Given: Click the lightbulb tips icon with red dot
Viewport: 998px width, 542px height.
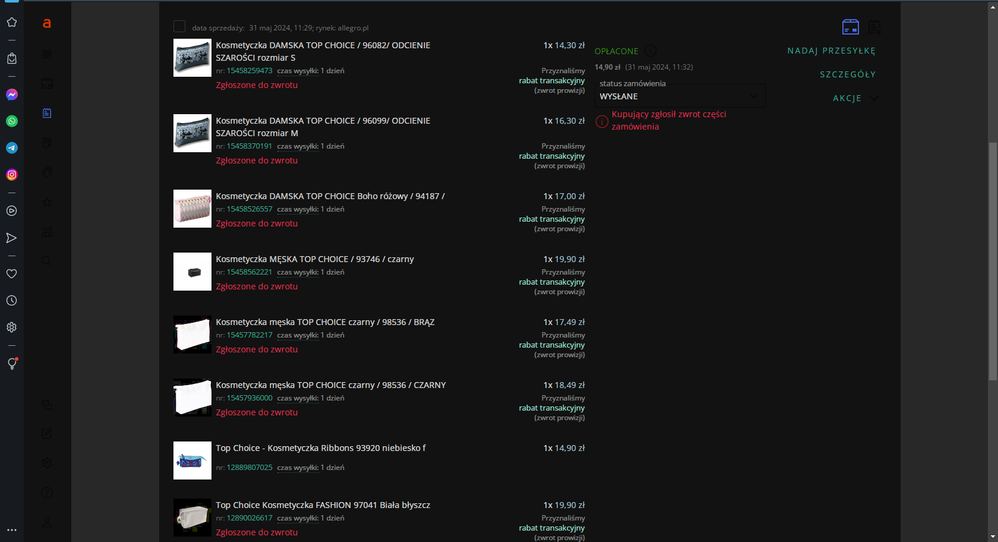Looking at the screenshot, I should pos(11,363).
